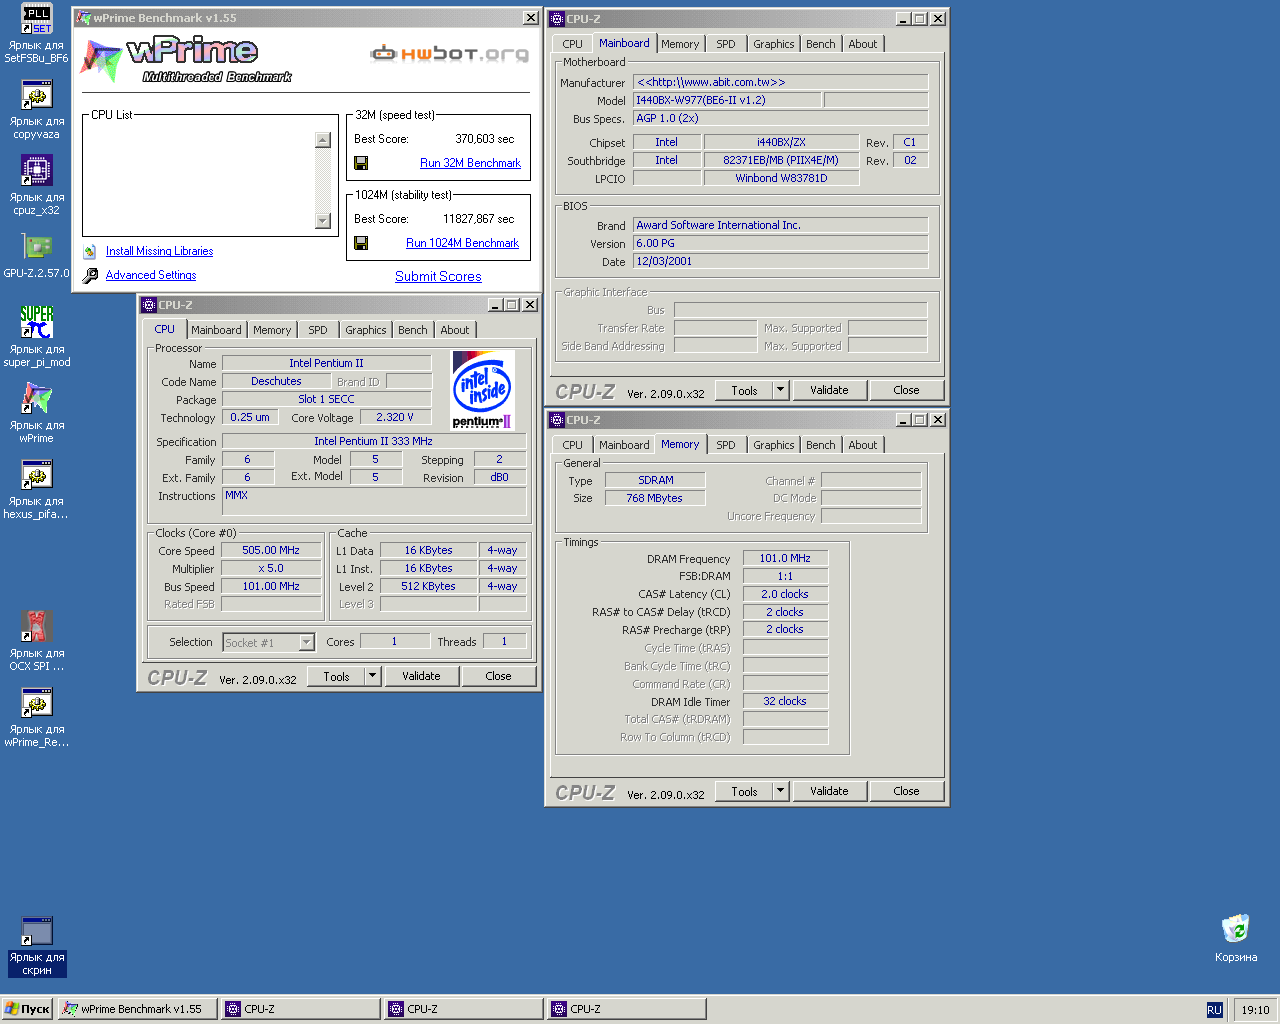Image resolution: width=1280 pixels, height=1024 pixels.
Task: Click the abit.com.tw manufacturer field
Action: [x=781, y=82]
